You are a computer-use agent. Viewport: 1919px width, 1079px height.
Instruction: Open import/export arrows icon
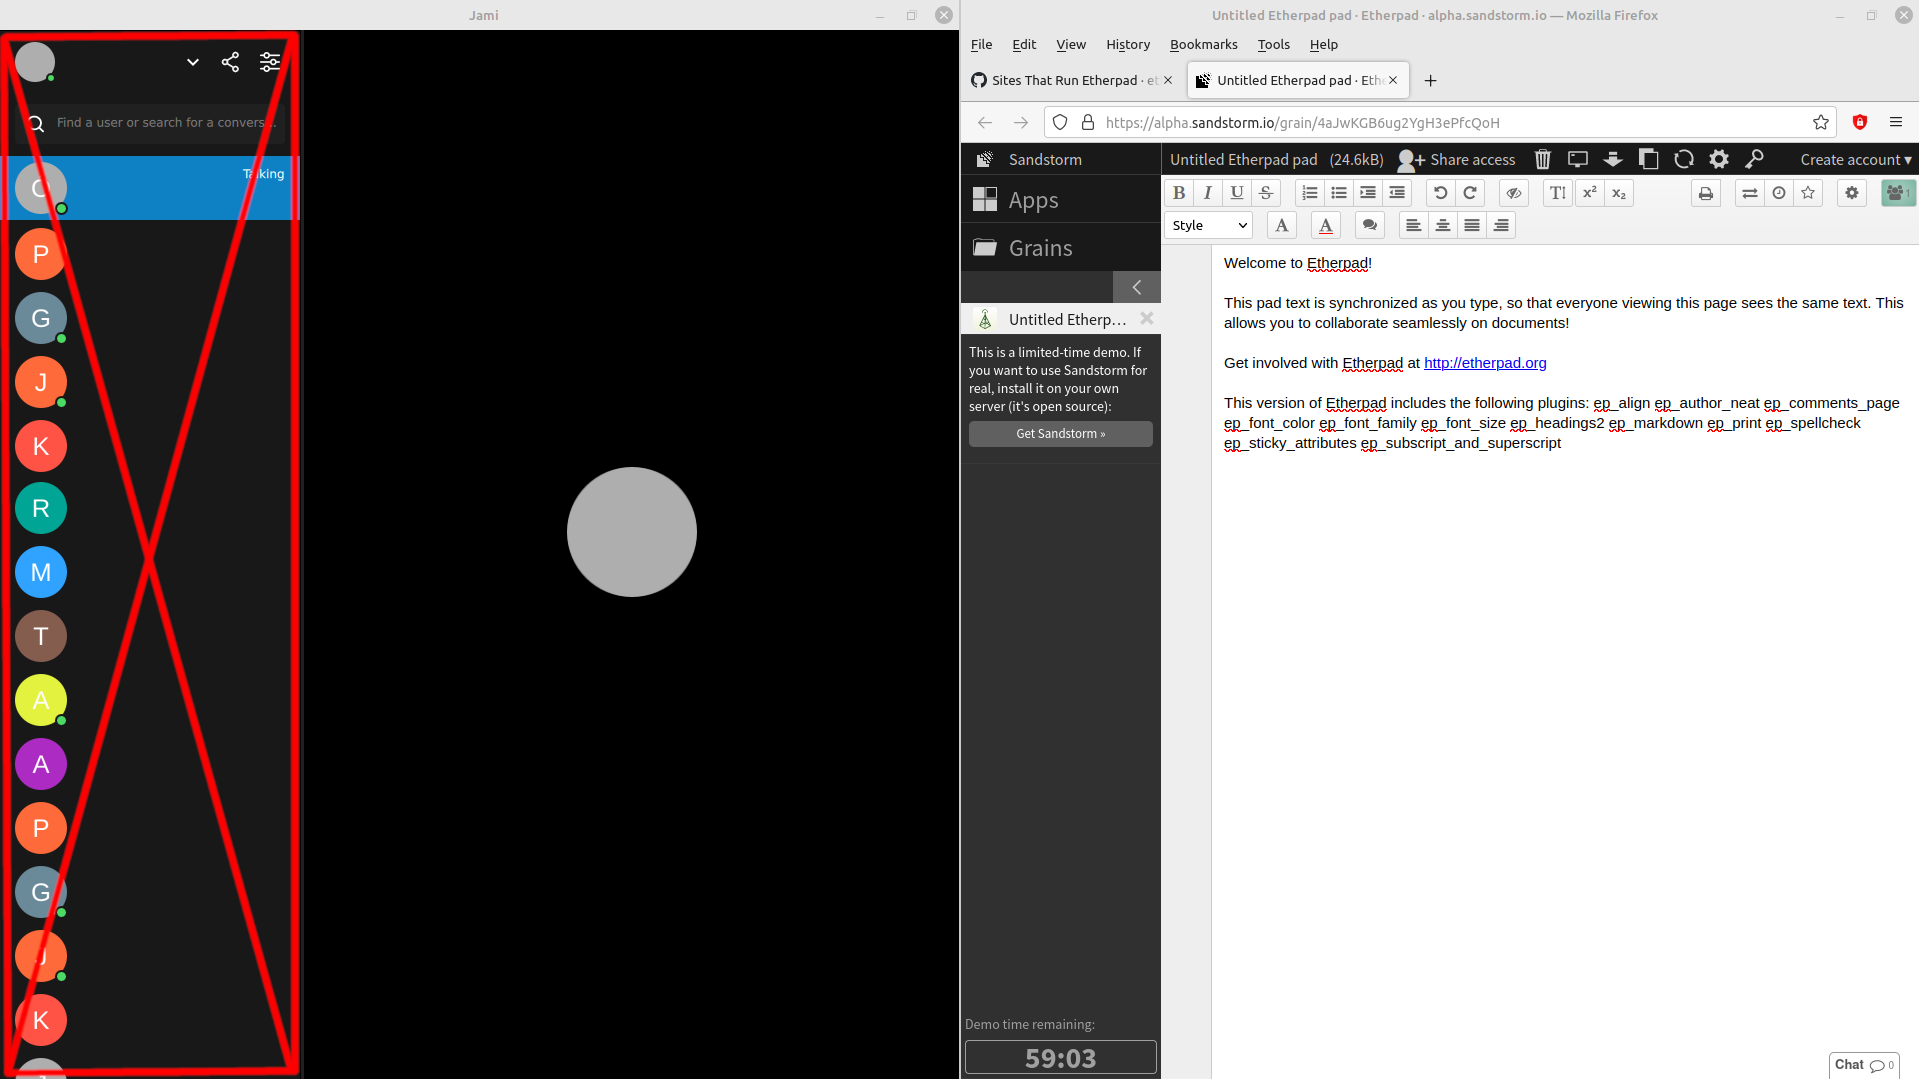pos(1750,193)
